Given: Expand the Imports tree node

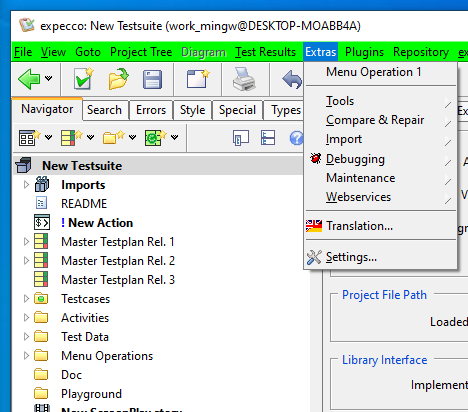Looking at the screenshot, I should [x=26, y=185].
